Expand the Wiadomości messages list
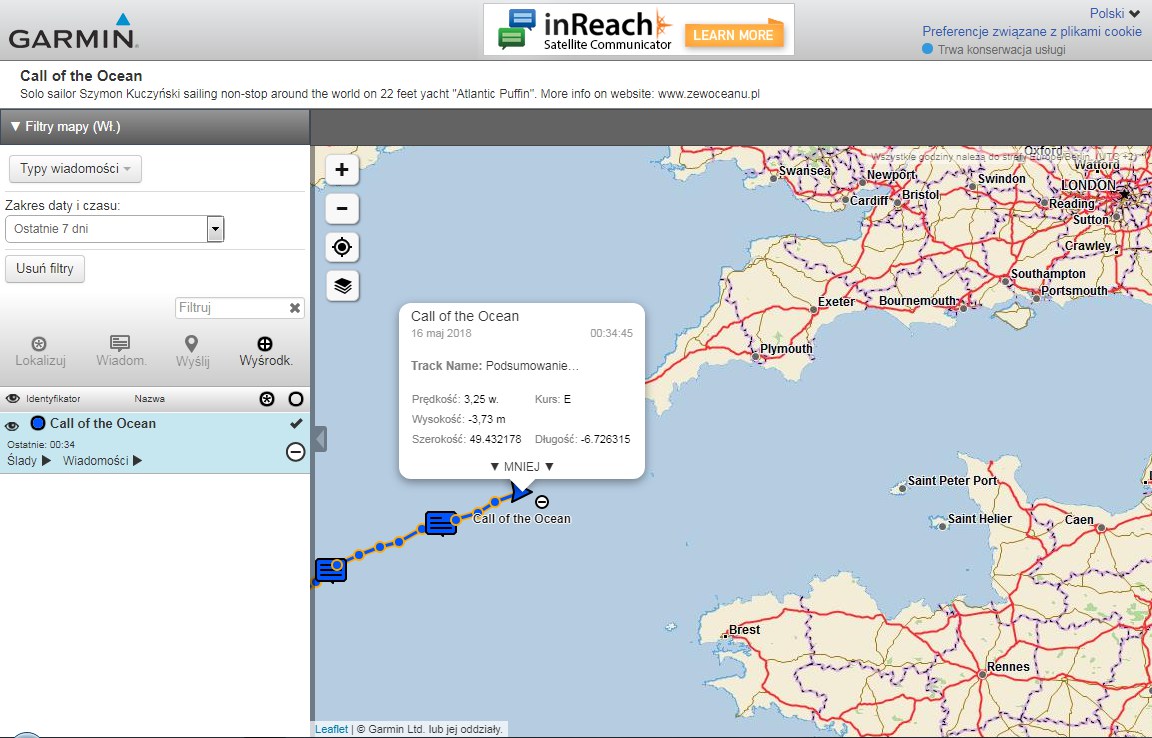Screen dimensions: 1152x738 pos(103,461)
